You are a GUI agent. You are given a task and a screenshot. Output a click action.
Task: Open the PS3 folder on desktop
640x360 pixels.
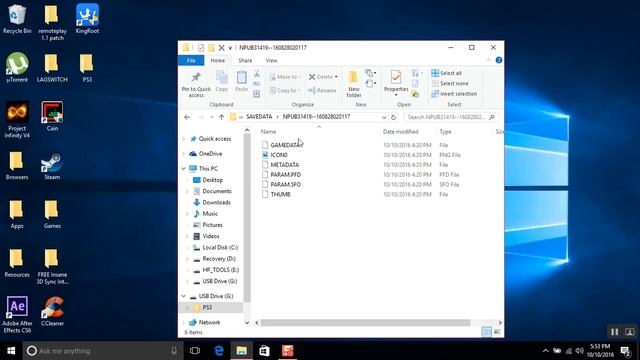pos(87,67)
